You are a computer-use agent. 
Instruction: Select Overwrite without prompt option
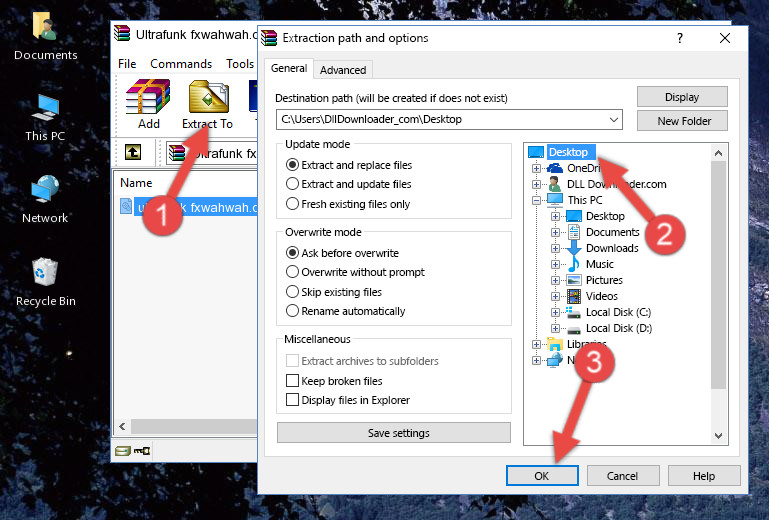(292, 272)
